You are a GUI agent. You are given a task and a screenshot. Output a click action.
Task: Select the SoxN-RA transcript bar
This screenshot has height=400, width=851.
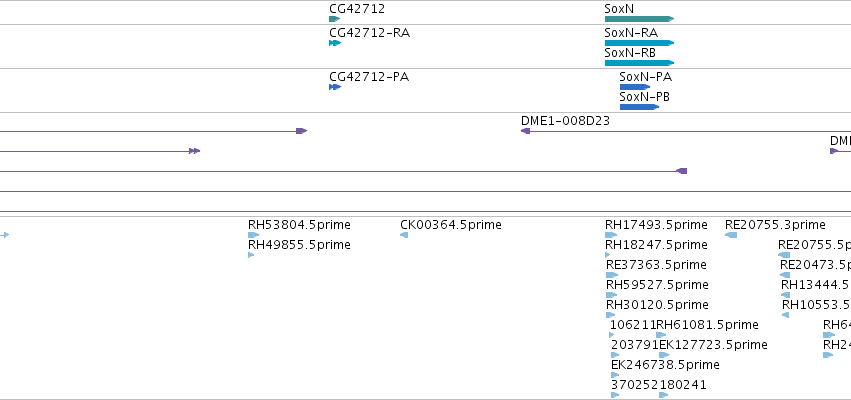click(639, 43)
